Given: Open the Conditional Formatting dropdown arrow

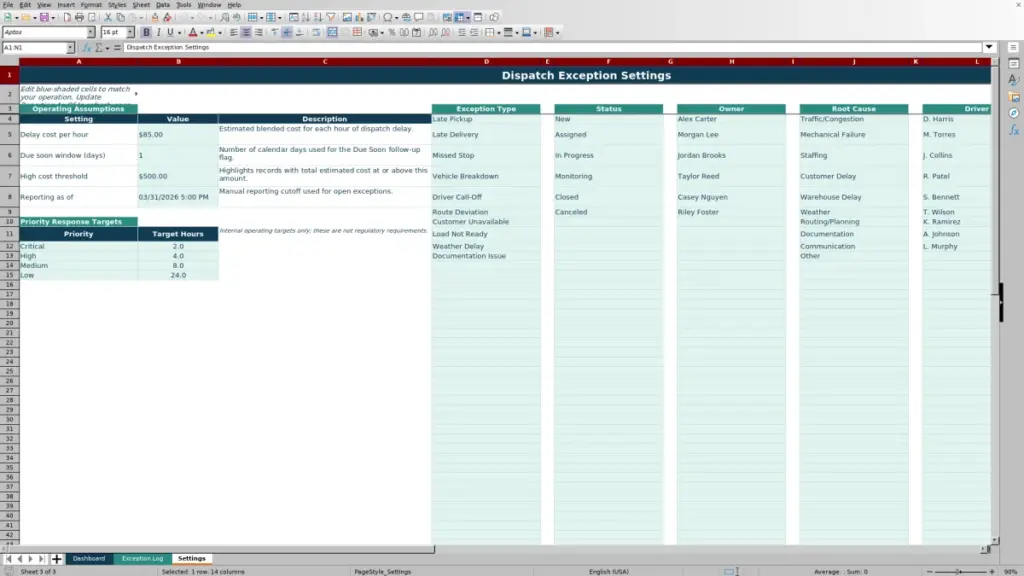Looking at the screenshot, I should [557, 32].
